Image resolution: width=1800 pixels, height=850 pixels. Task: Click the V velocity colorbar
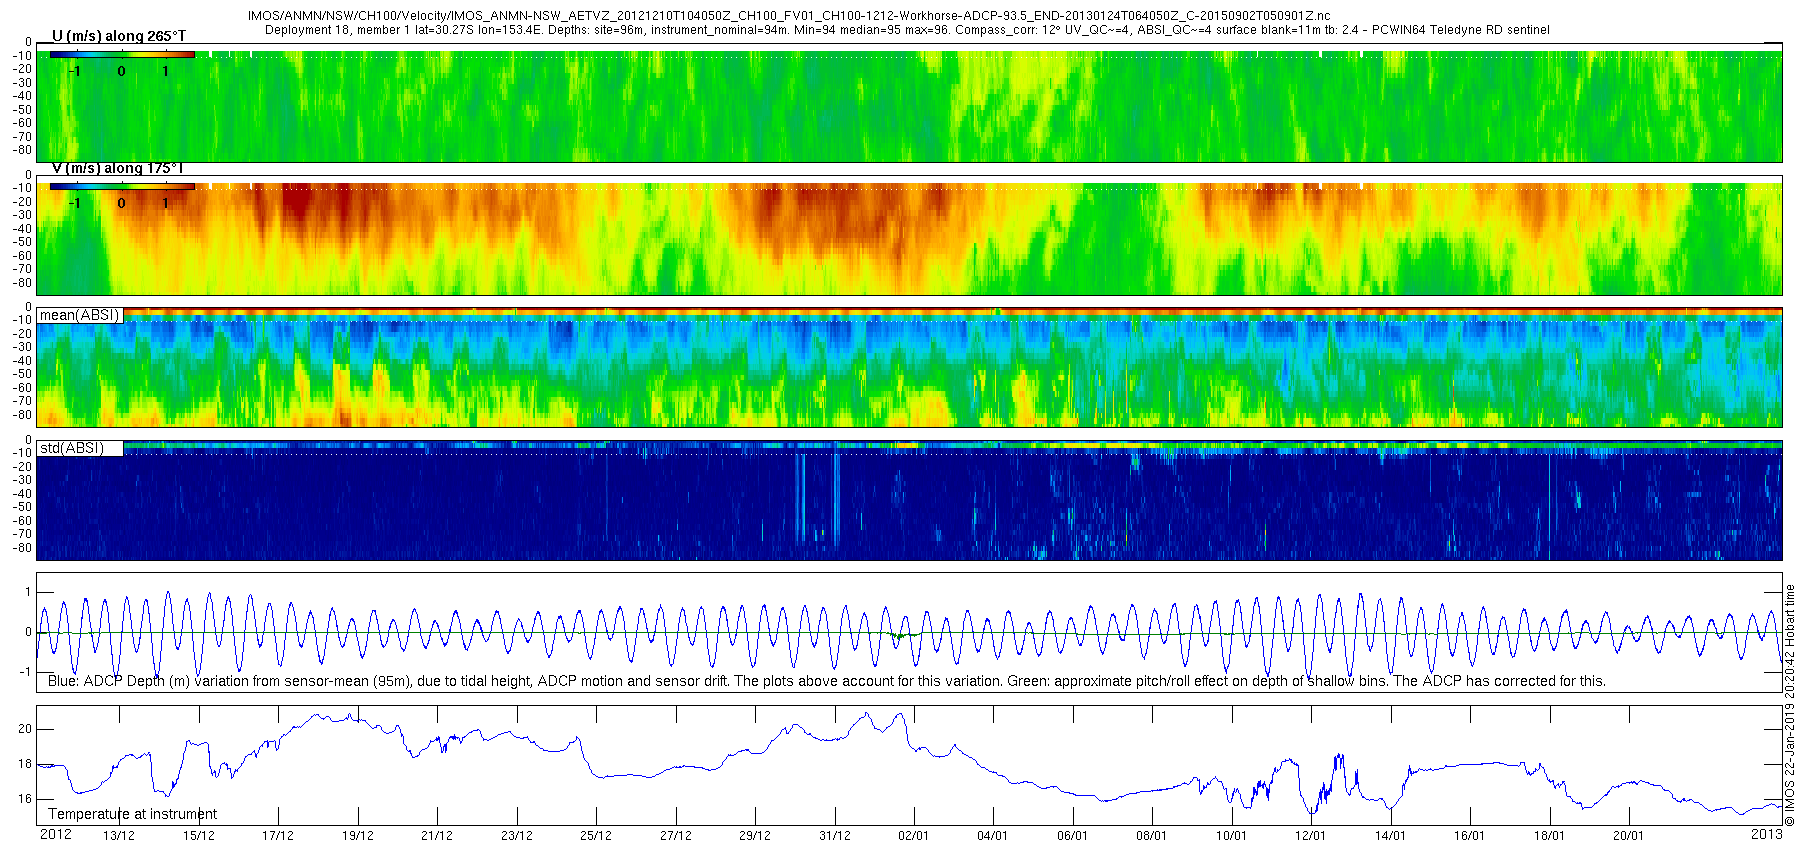click(x=122, y=186)
